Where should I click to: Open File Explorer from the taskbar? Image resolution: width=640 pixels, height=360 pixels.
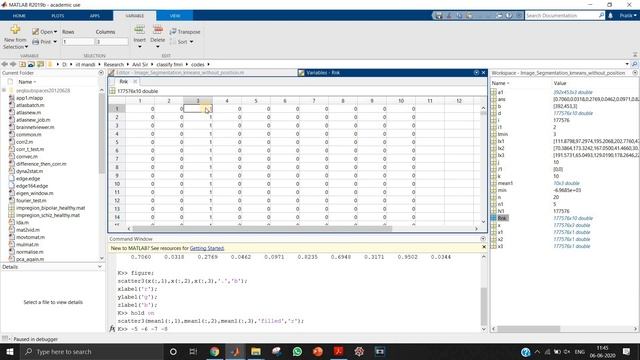[256, 351]
